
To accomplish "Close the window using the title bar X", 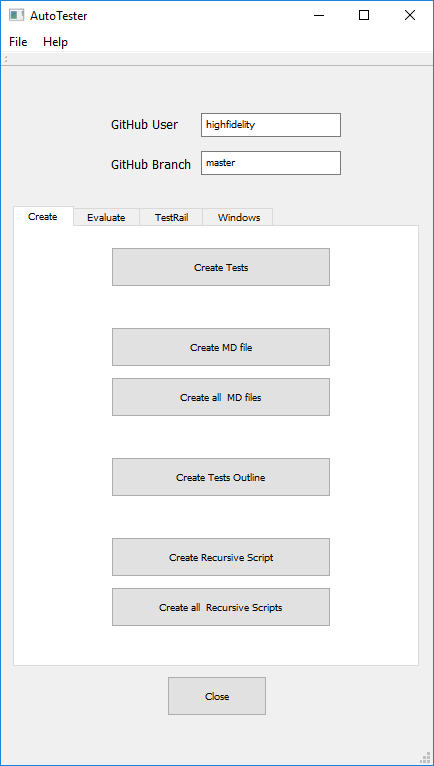I will point(410,15).
